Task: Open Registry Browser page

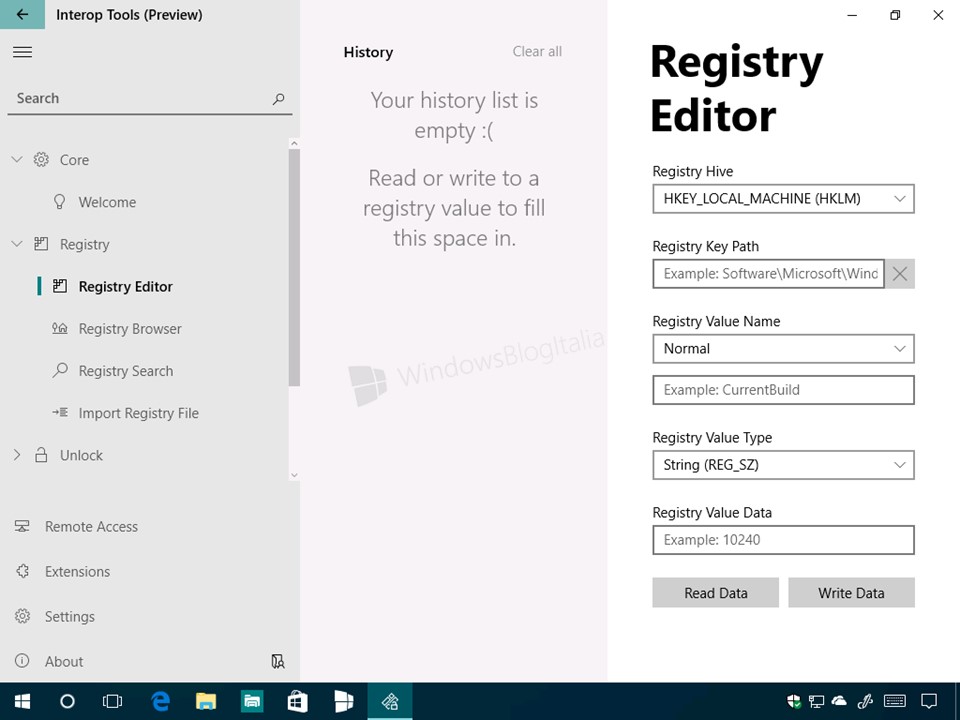Action: tap(130, 329)
